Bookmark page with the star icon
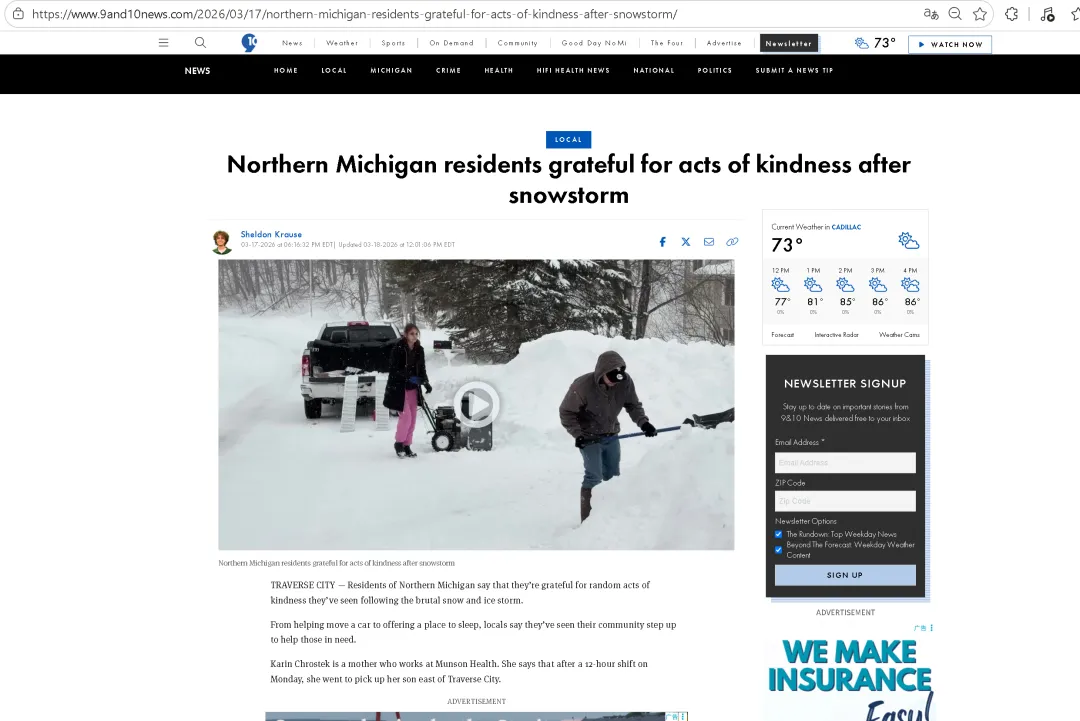 pyautogui.click(x=980, y=14)
